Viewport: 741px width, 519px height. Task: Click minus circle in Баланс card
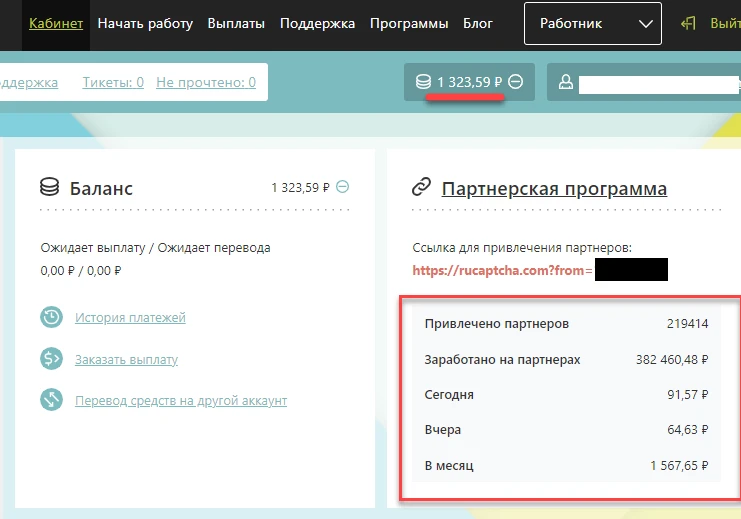(x=343, y=187)
